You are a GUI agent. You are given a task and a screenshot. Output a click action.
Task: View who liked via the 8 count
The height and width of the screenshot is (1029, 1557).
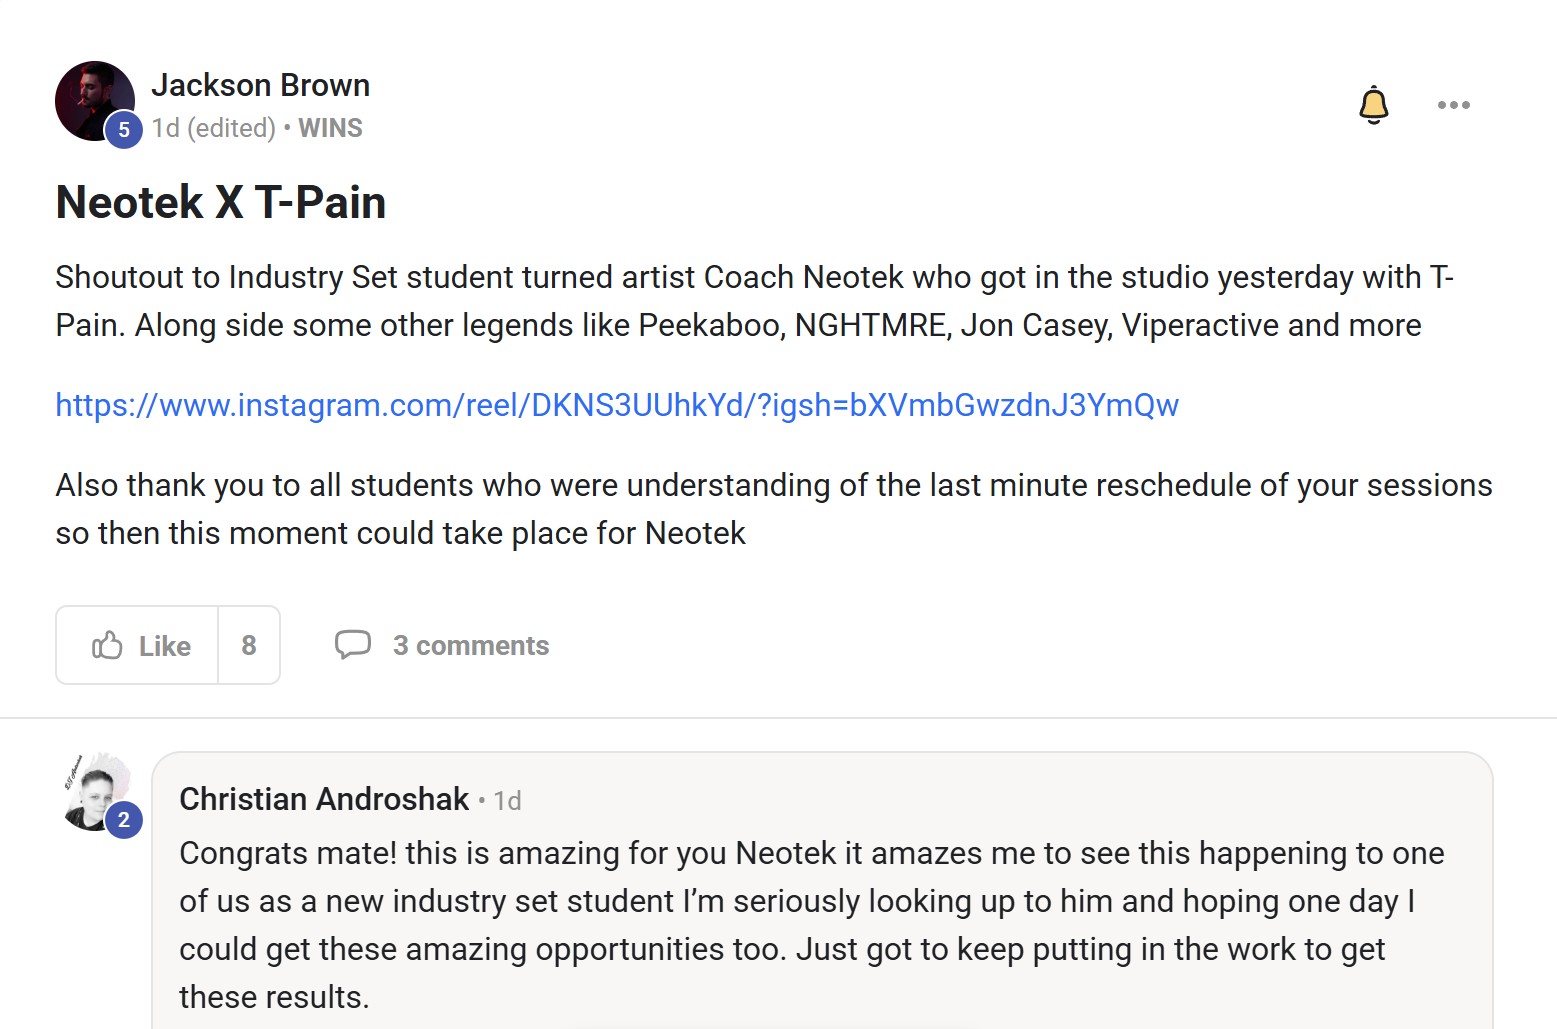pyautogui.click(x=249, y=645)
